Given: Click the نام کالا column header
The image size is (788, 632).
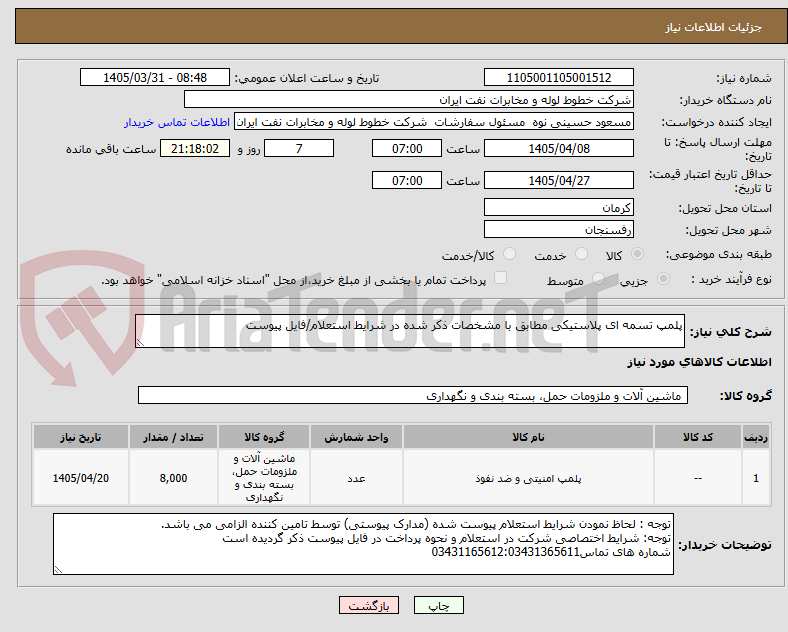Looking at the screenshot, I should (x=528, y=437).
